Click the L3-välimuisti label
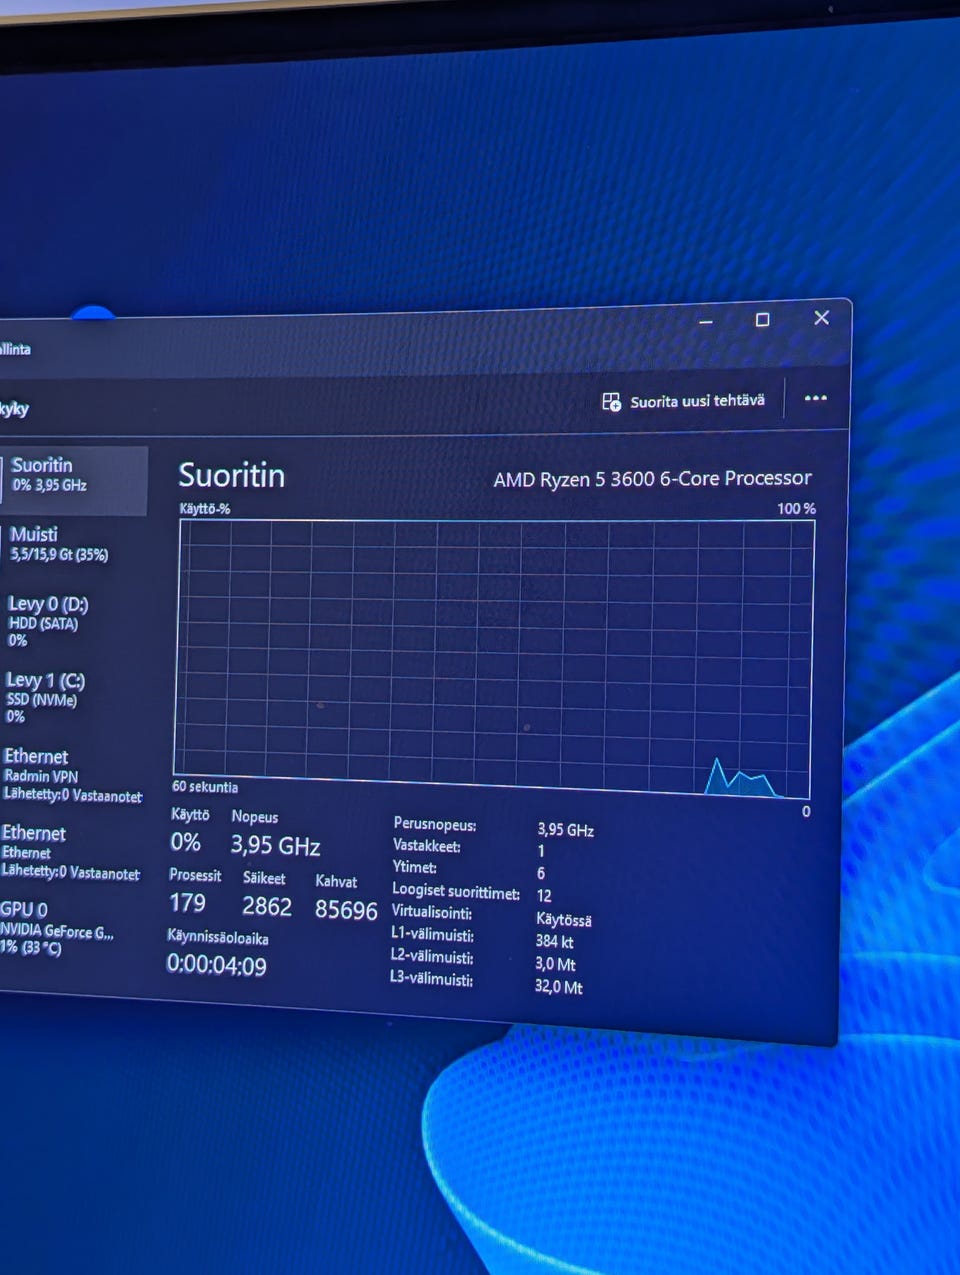Viewport: 960px width, 1275px height. tap(431, 979)
